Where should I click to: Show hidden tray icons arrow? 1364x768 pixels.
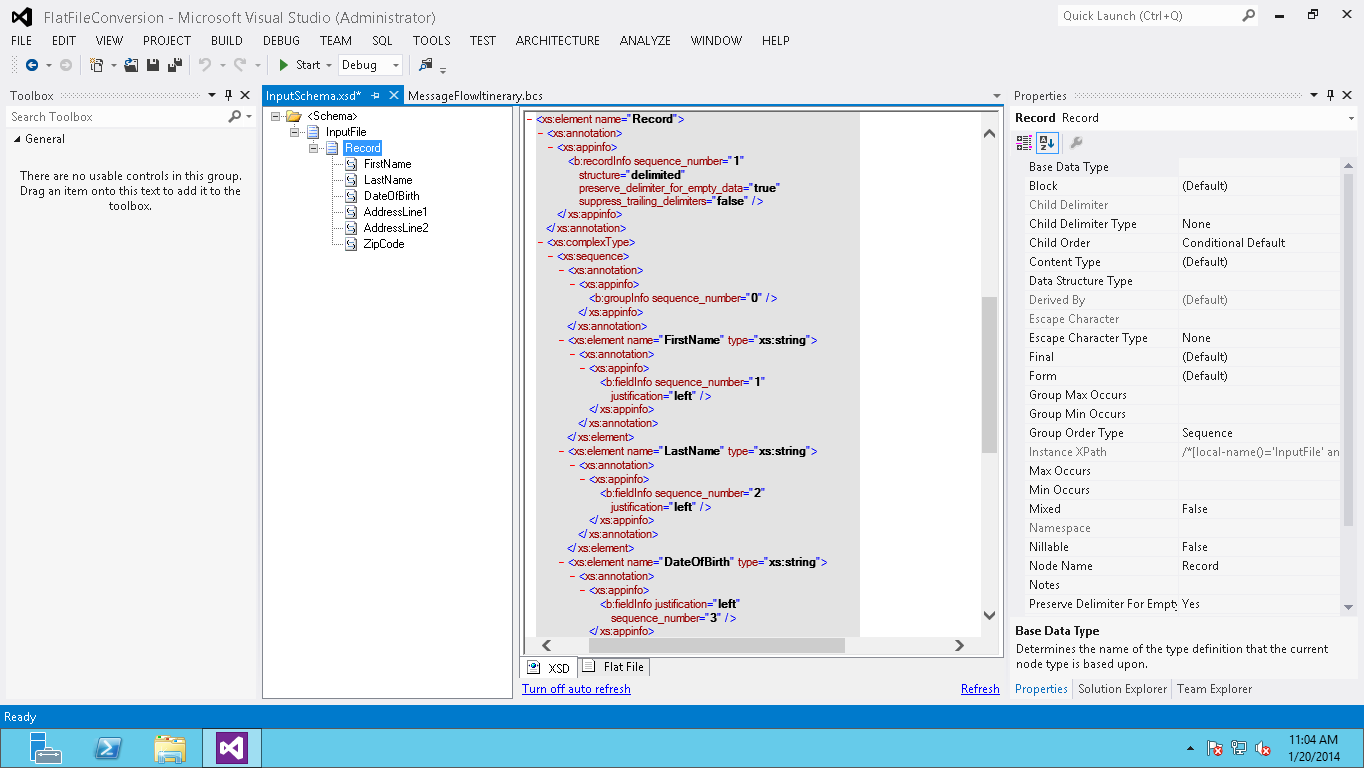(1190, 748)
